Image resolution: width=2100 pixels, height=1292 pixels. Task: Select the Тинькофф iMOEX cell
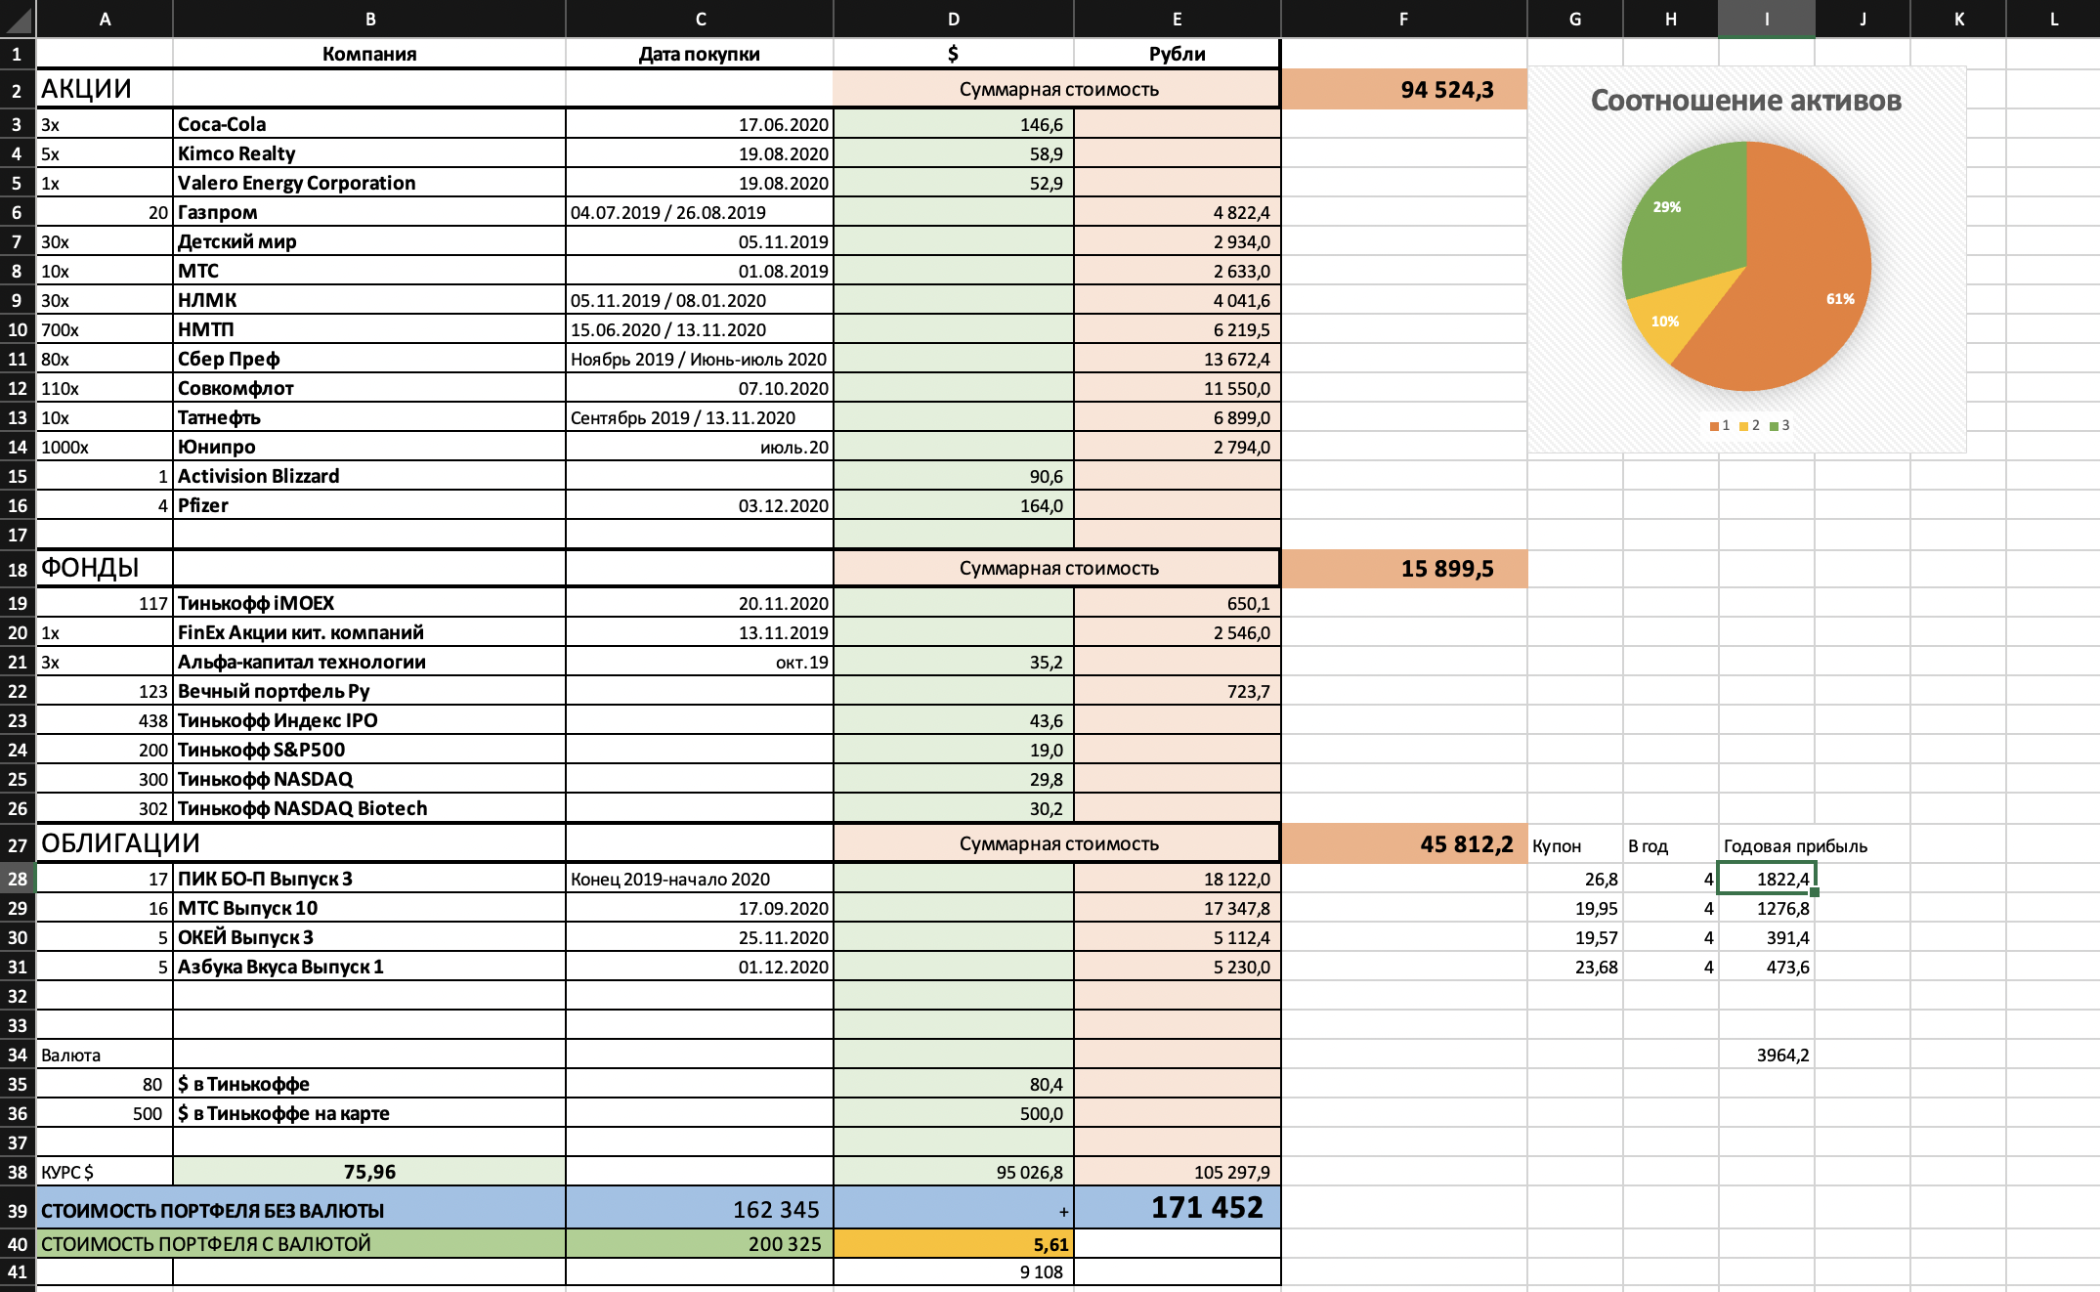[x=369, y=603]
